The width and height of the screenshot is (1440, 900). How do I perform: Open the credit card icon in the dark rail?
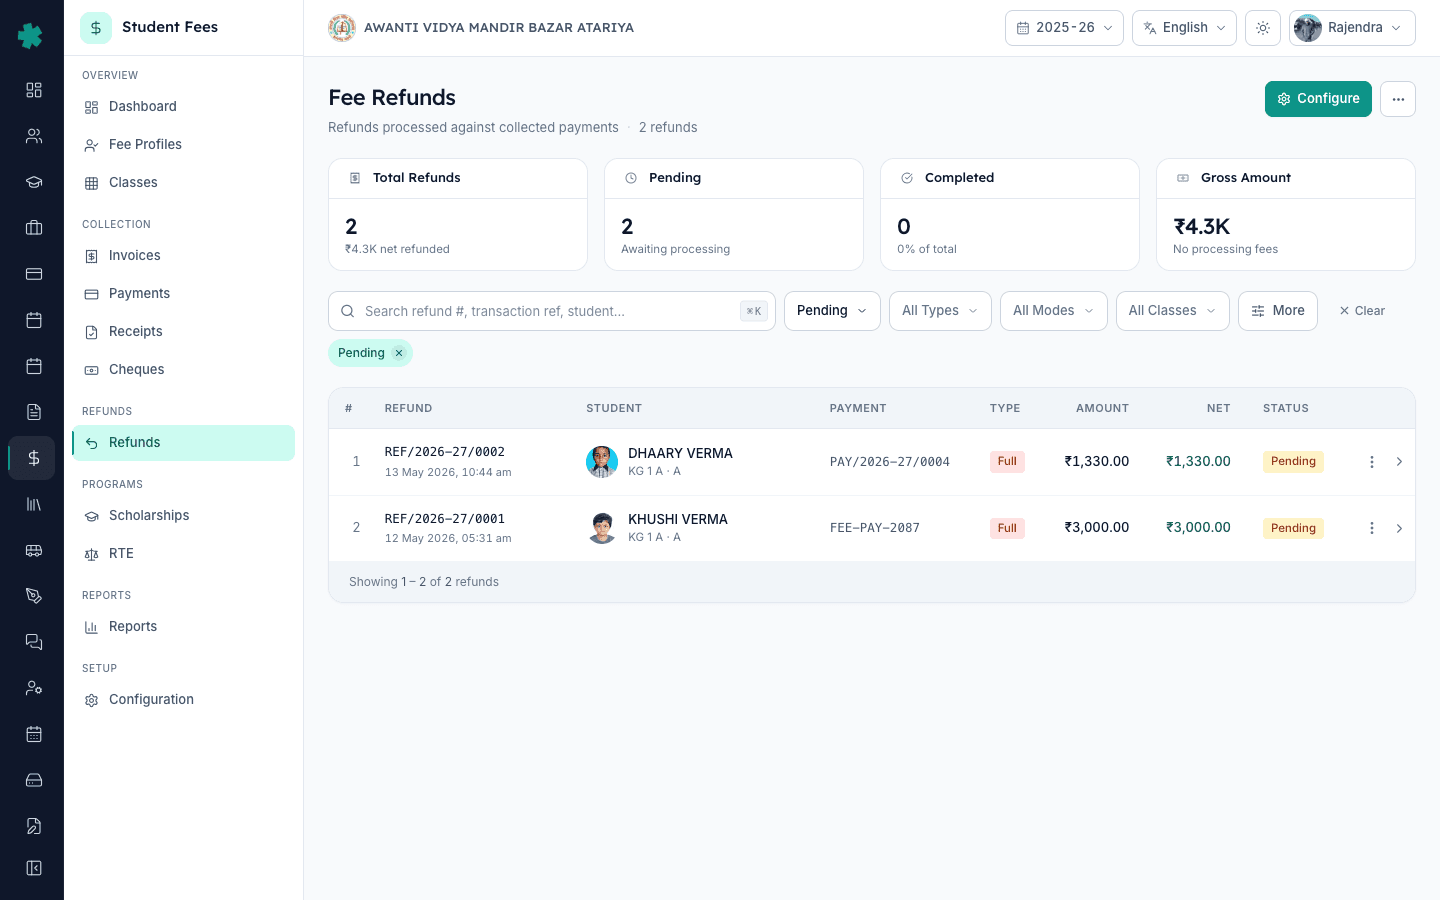(34, 274)
